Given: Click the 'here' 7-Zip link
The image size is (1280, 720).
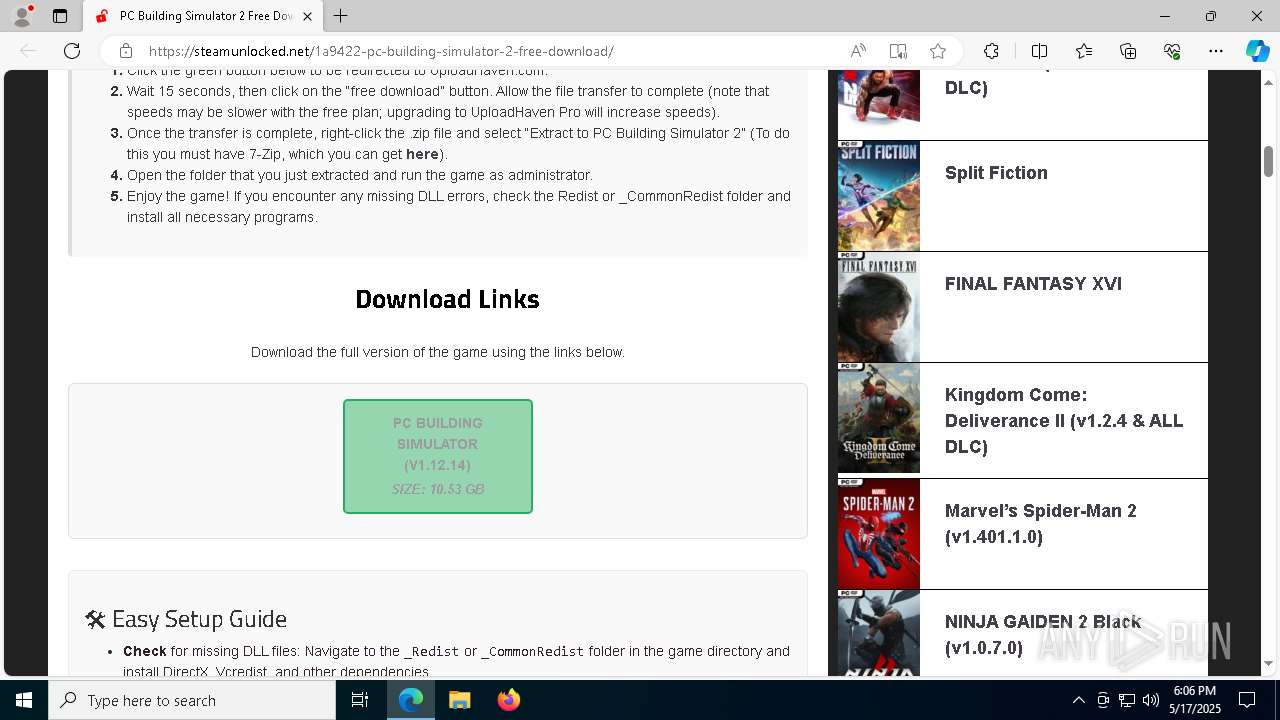Looking at the screenshot, I should click(422, 154).
